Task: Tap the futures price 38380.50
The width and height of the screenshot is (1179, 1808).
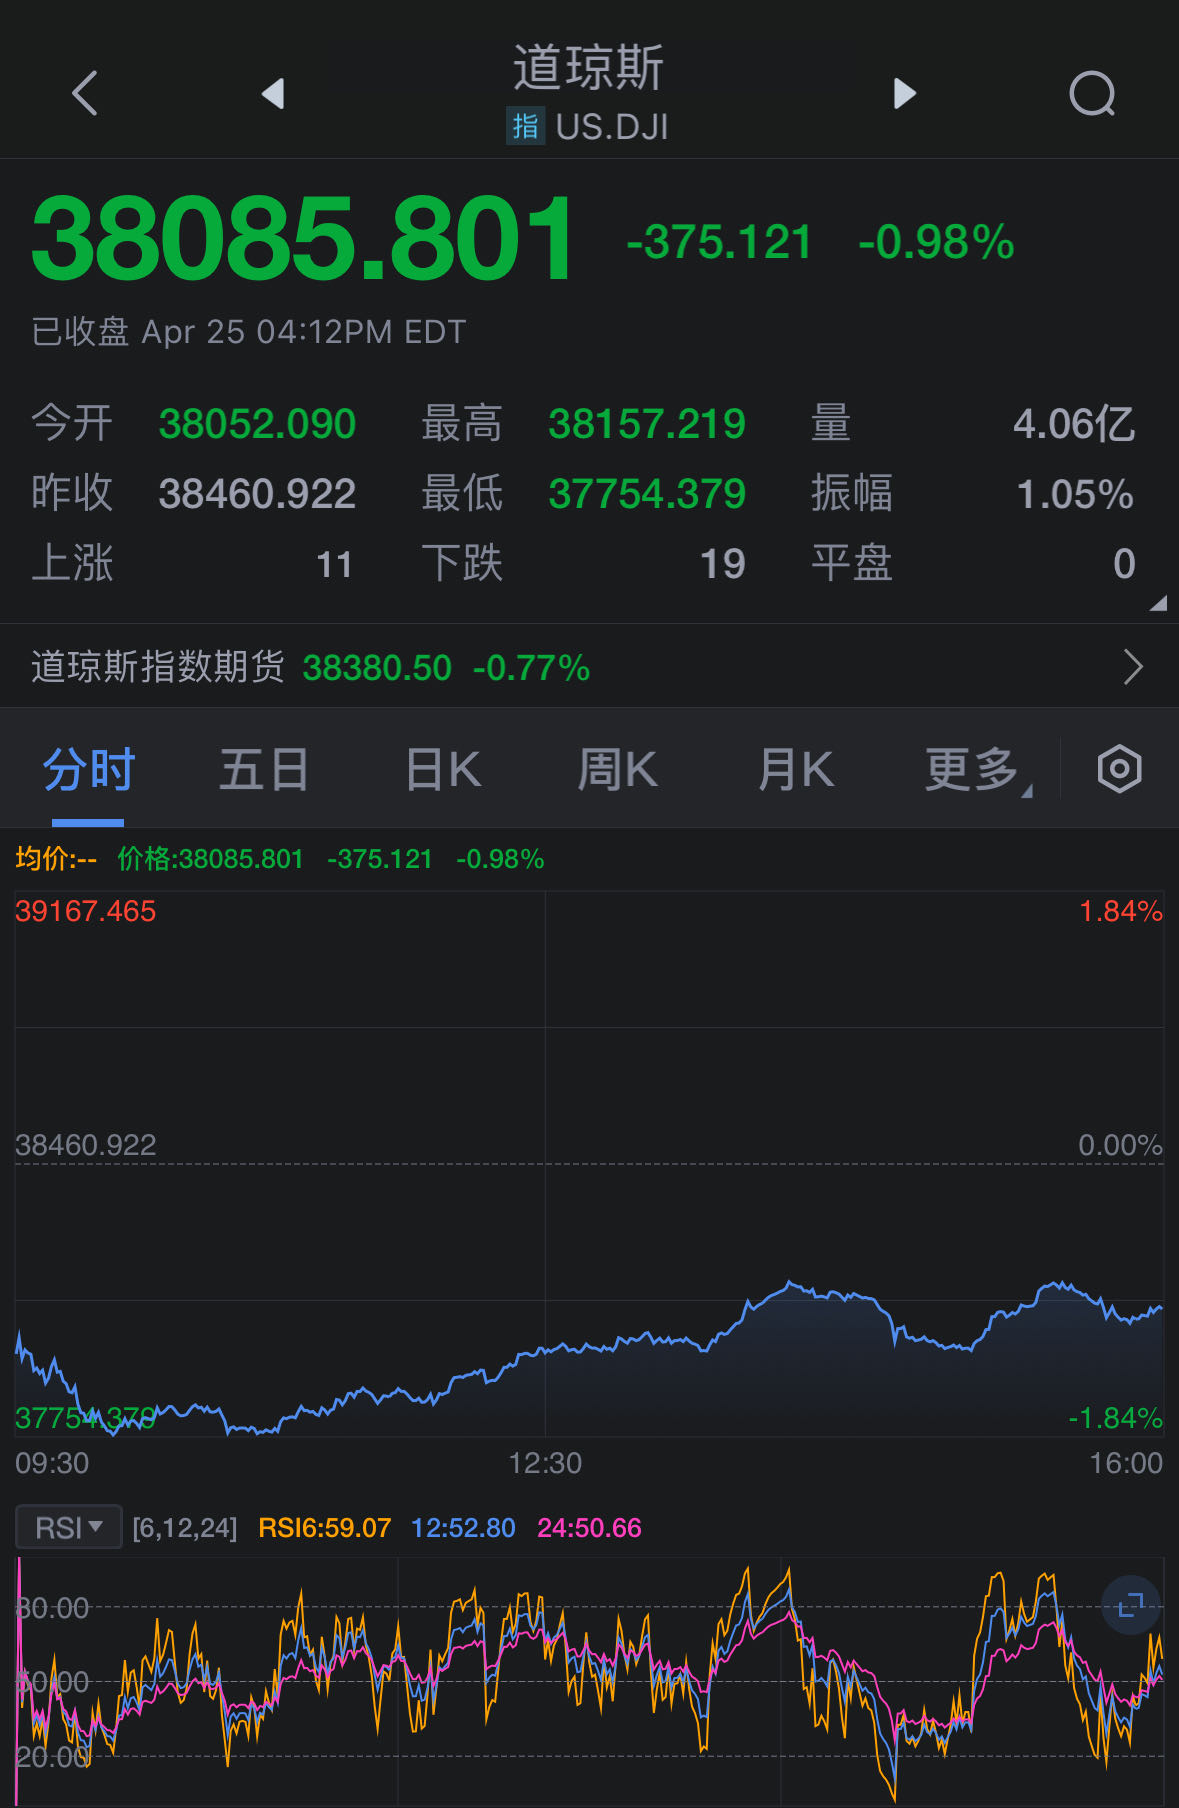Action: coord(377,668)
